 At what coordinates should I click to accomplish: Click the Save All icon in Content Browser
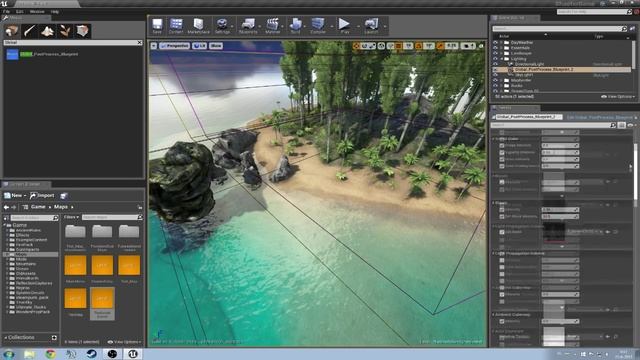click(64, 196)
